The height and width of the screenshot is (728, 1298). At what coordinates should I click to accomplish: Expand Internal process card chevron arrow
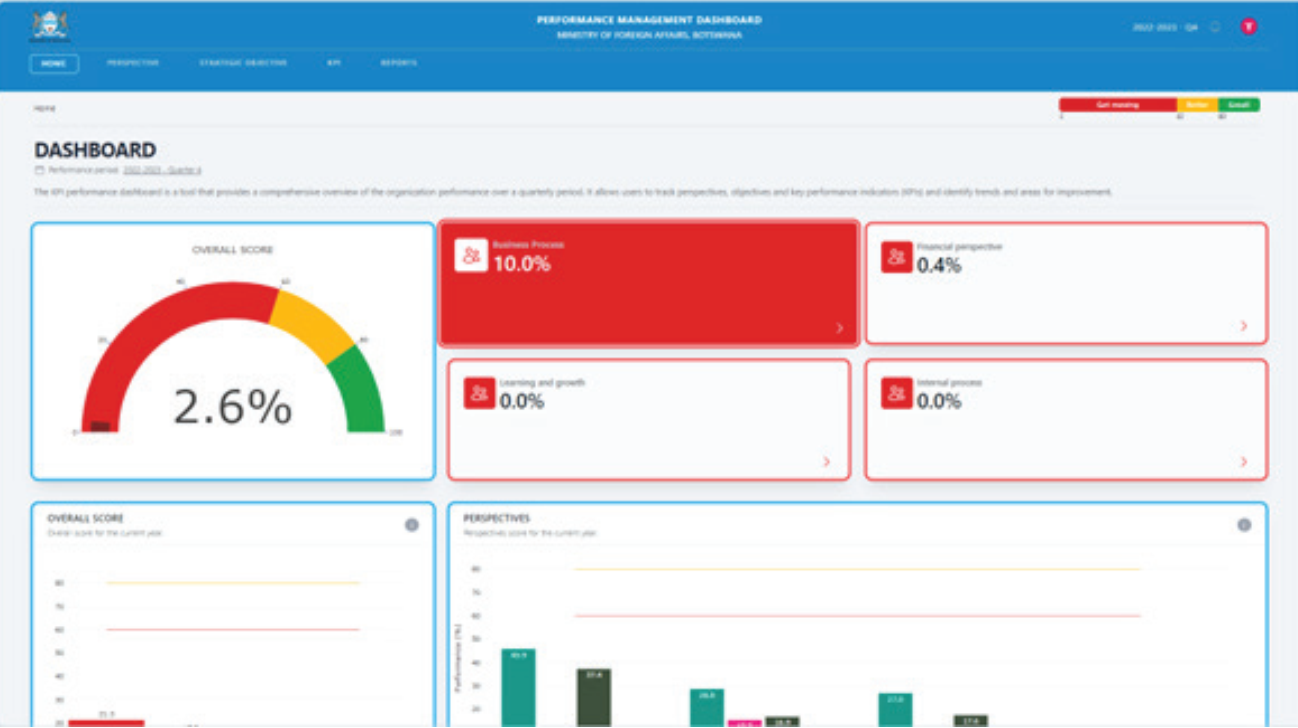[x=1244, y=462]
